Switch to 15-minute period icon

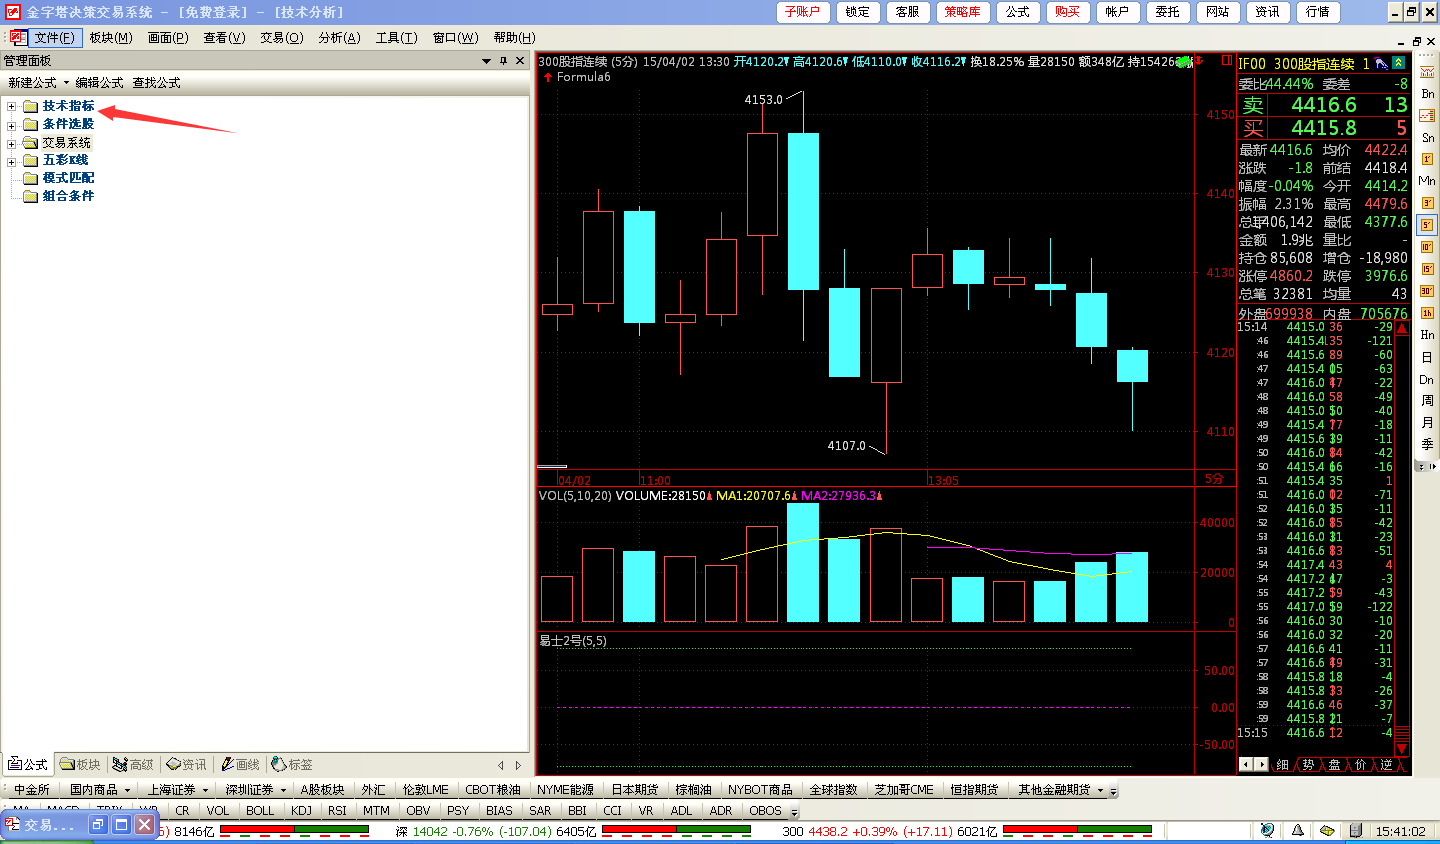pyautogui.click(x=1427, y=269)
